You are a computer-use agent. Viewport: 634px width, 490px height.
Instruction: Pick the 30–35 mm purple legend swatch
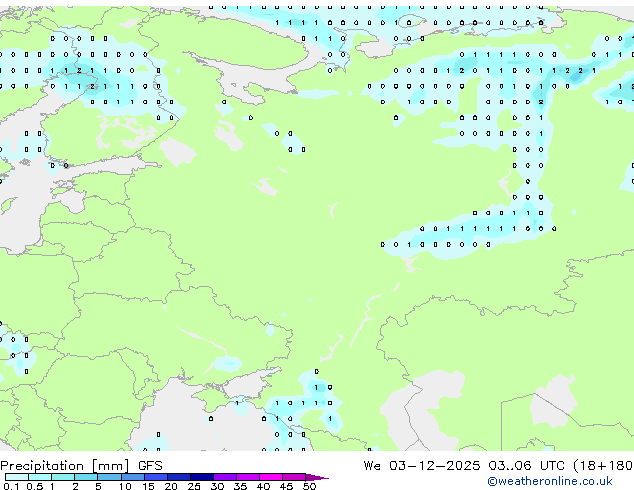[x=225, y=477]
